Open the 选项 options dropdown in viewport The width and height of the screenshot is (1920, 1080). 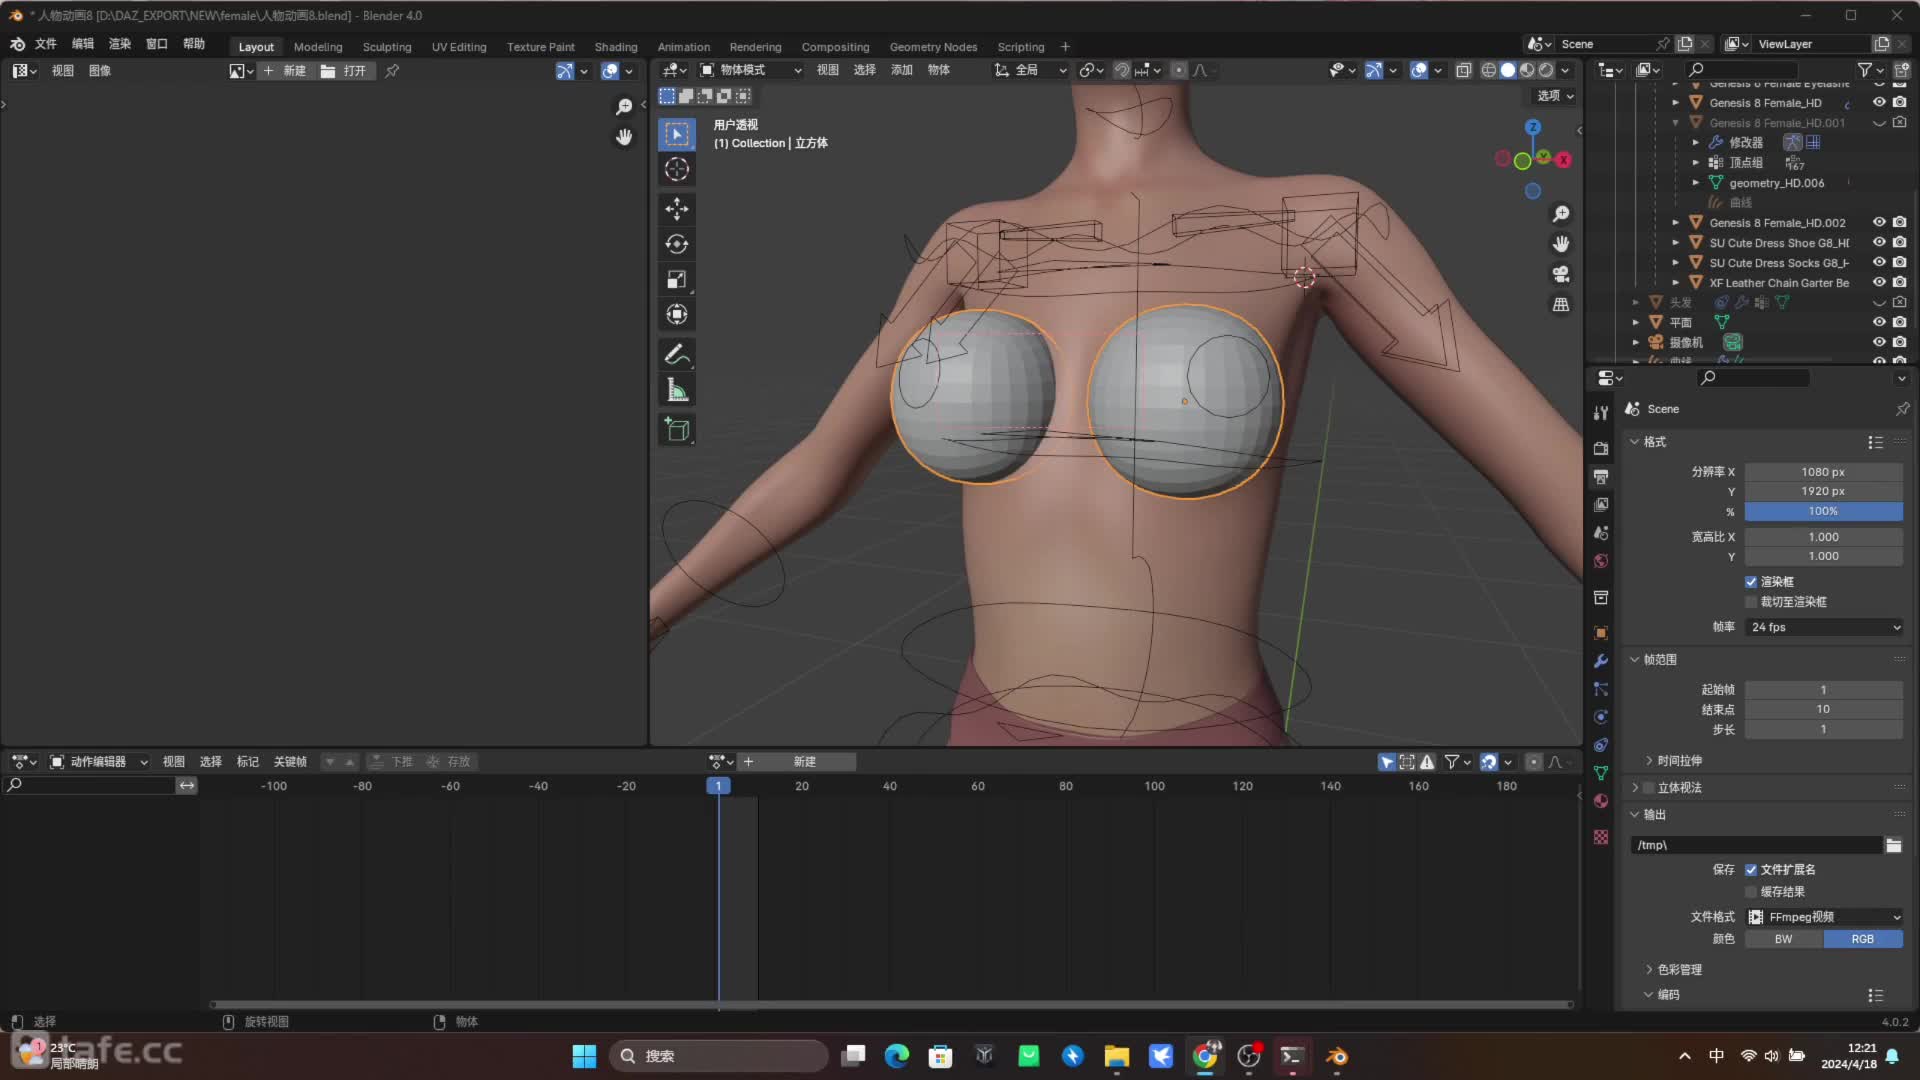click(x=1555, y=96)
